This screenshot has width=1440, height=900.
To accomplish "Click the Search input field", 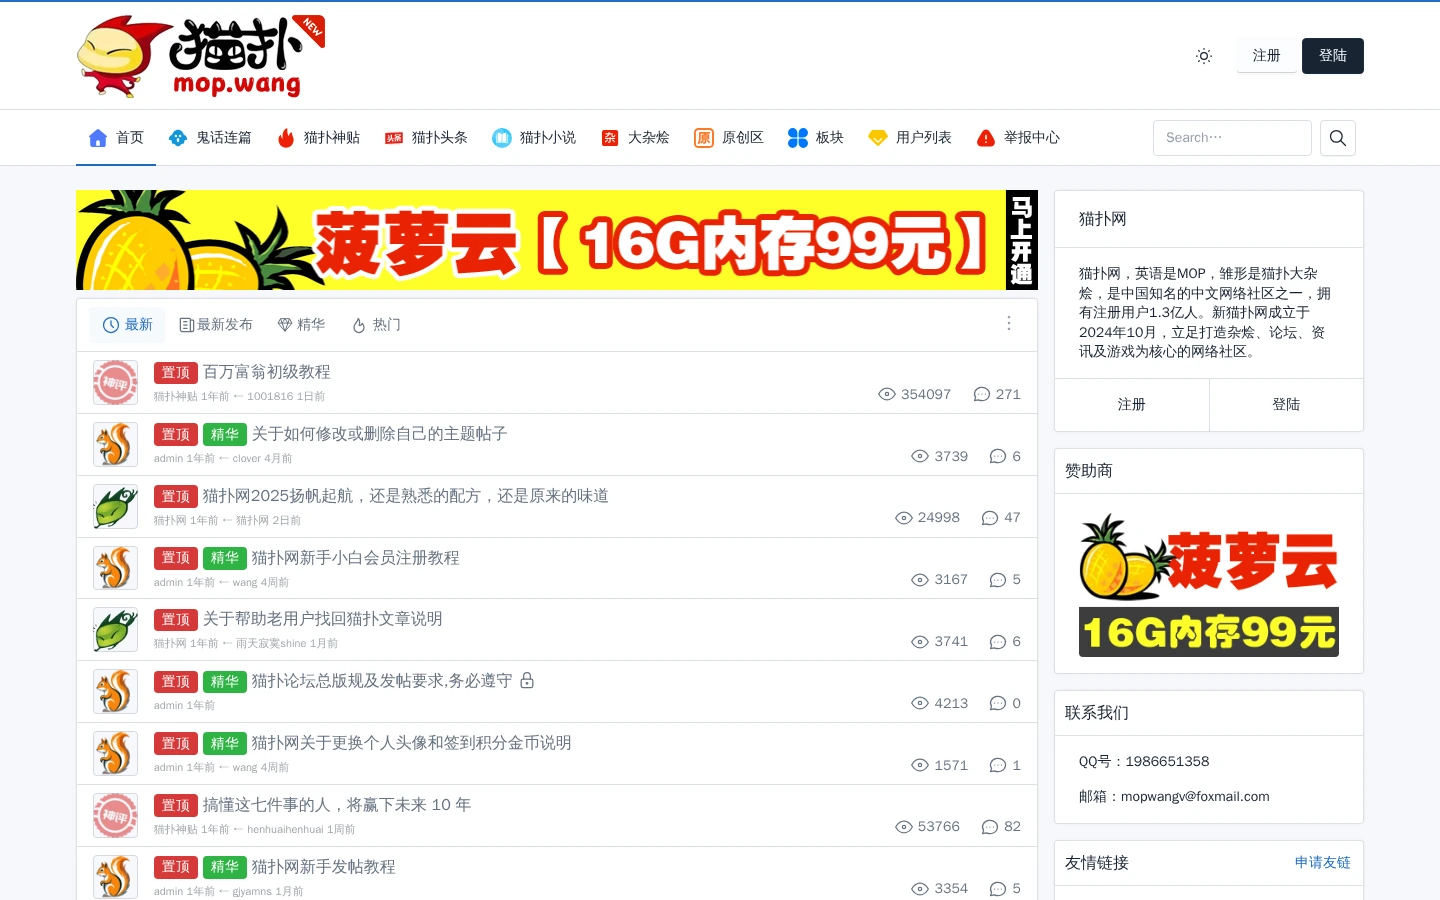I will [x=1232, y=138].
